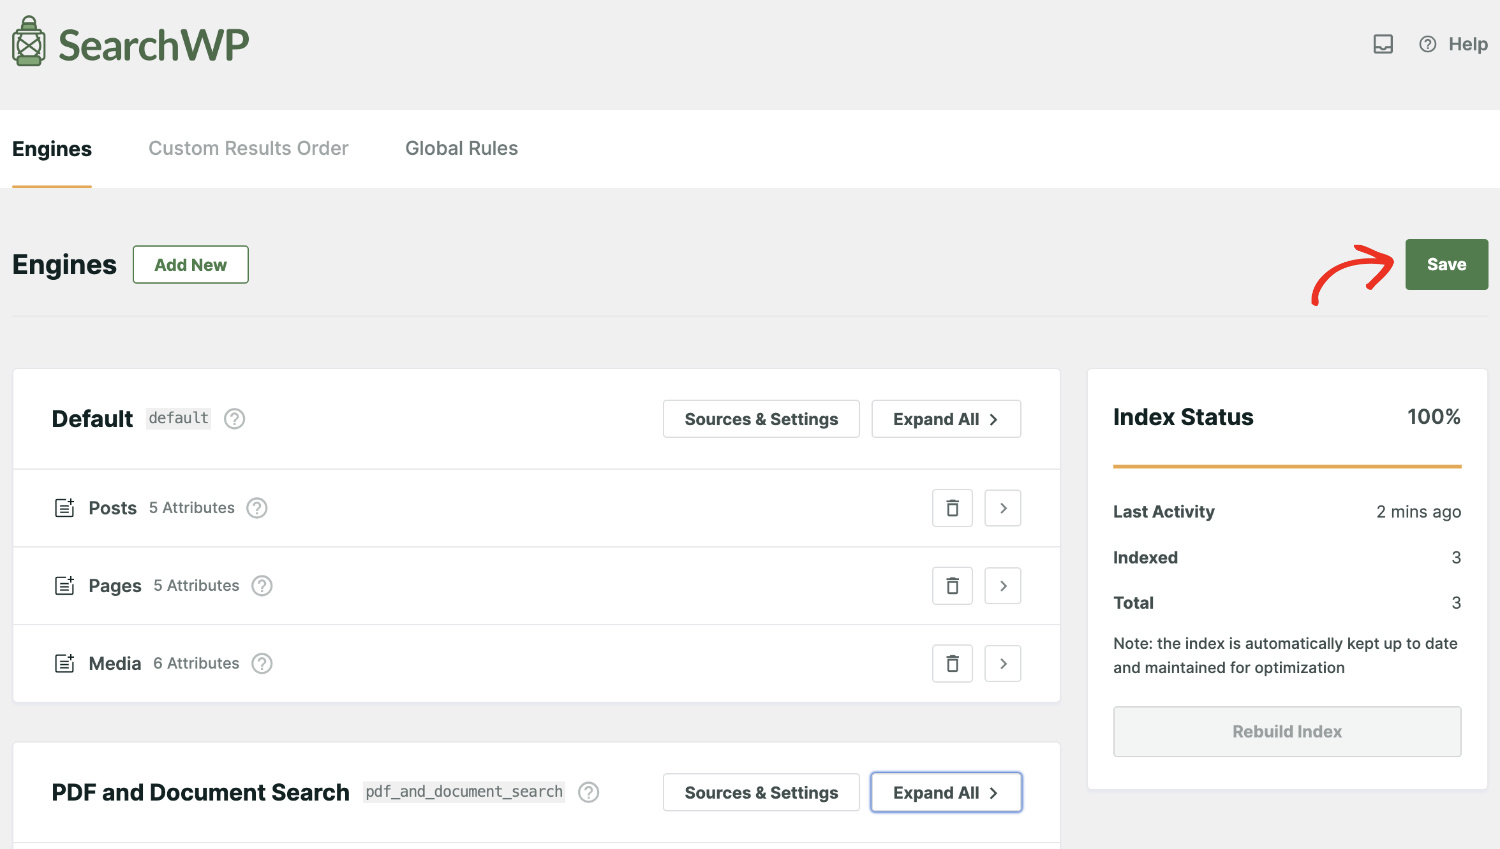Click the Media source document icon
Image resolution: width=1500 pixels, height=849 pixels.
coord(64,663)
